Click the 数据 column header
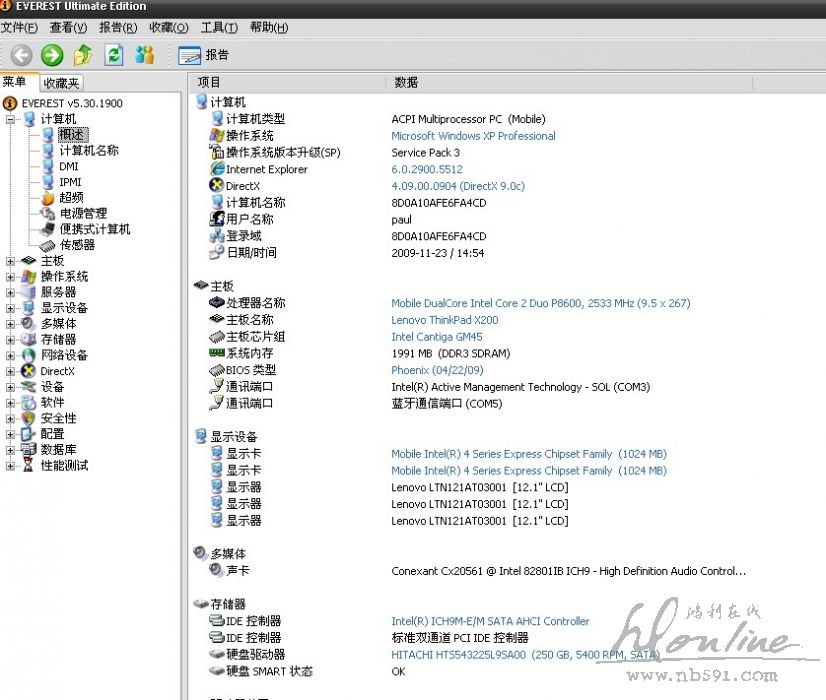 [x=406, y=82]
